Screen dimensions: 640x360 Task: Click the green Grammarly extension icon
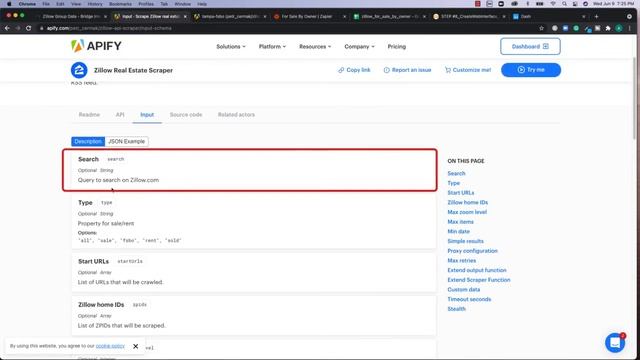point(576,28)
